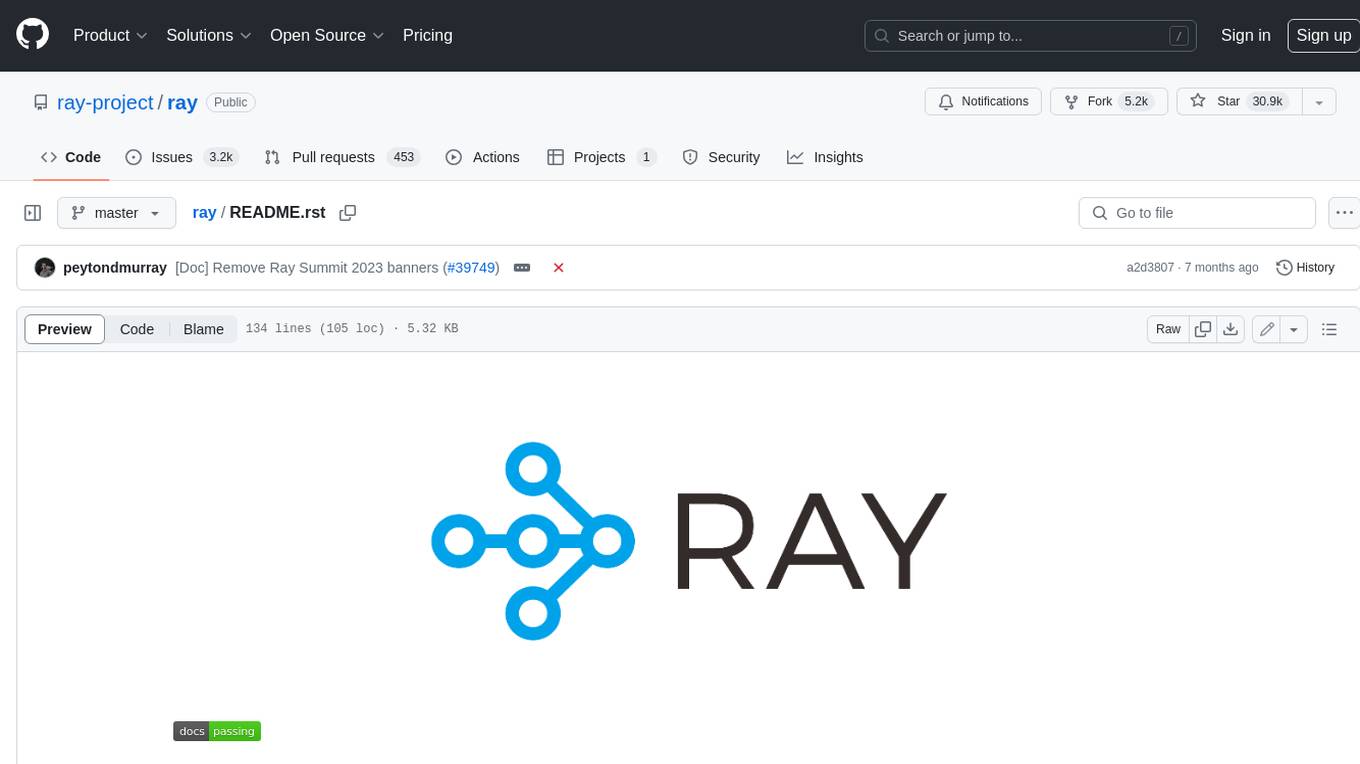Open the GitHub homepage logo

(x=33, y=35)
